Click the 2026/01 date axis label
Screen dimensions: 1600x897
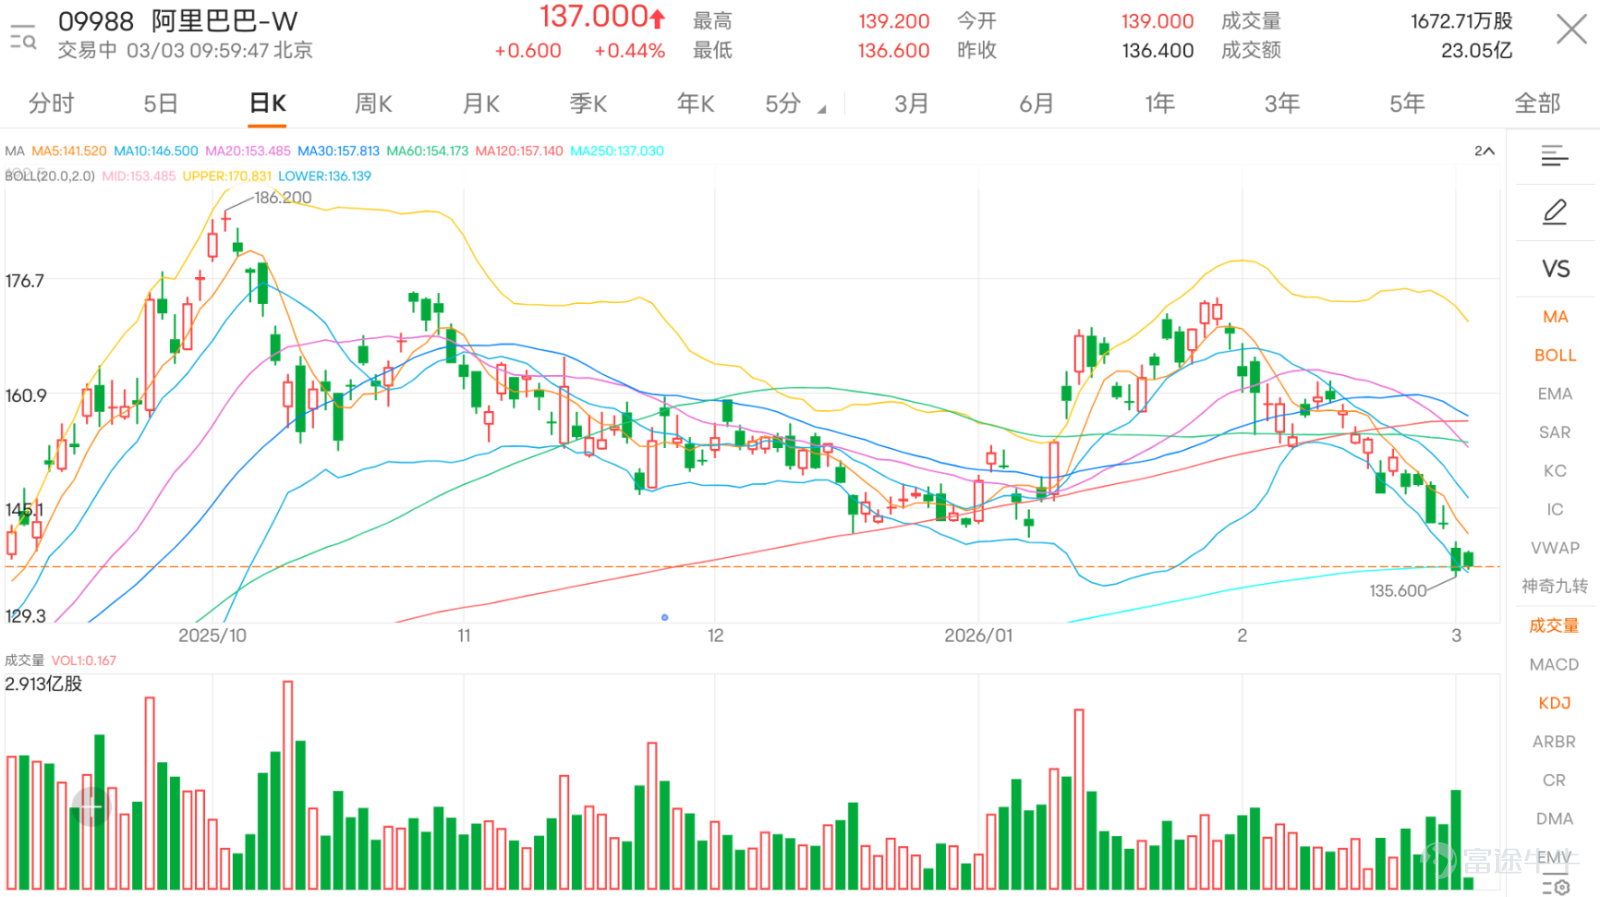pos(978,635)
